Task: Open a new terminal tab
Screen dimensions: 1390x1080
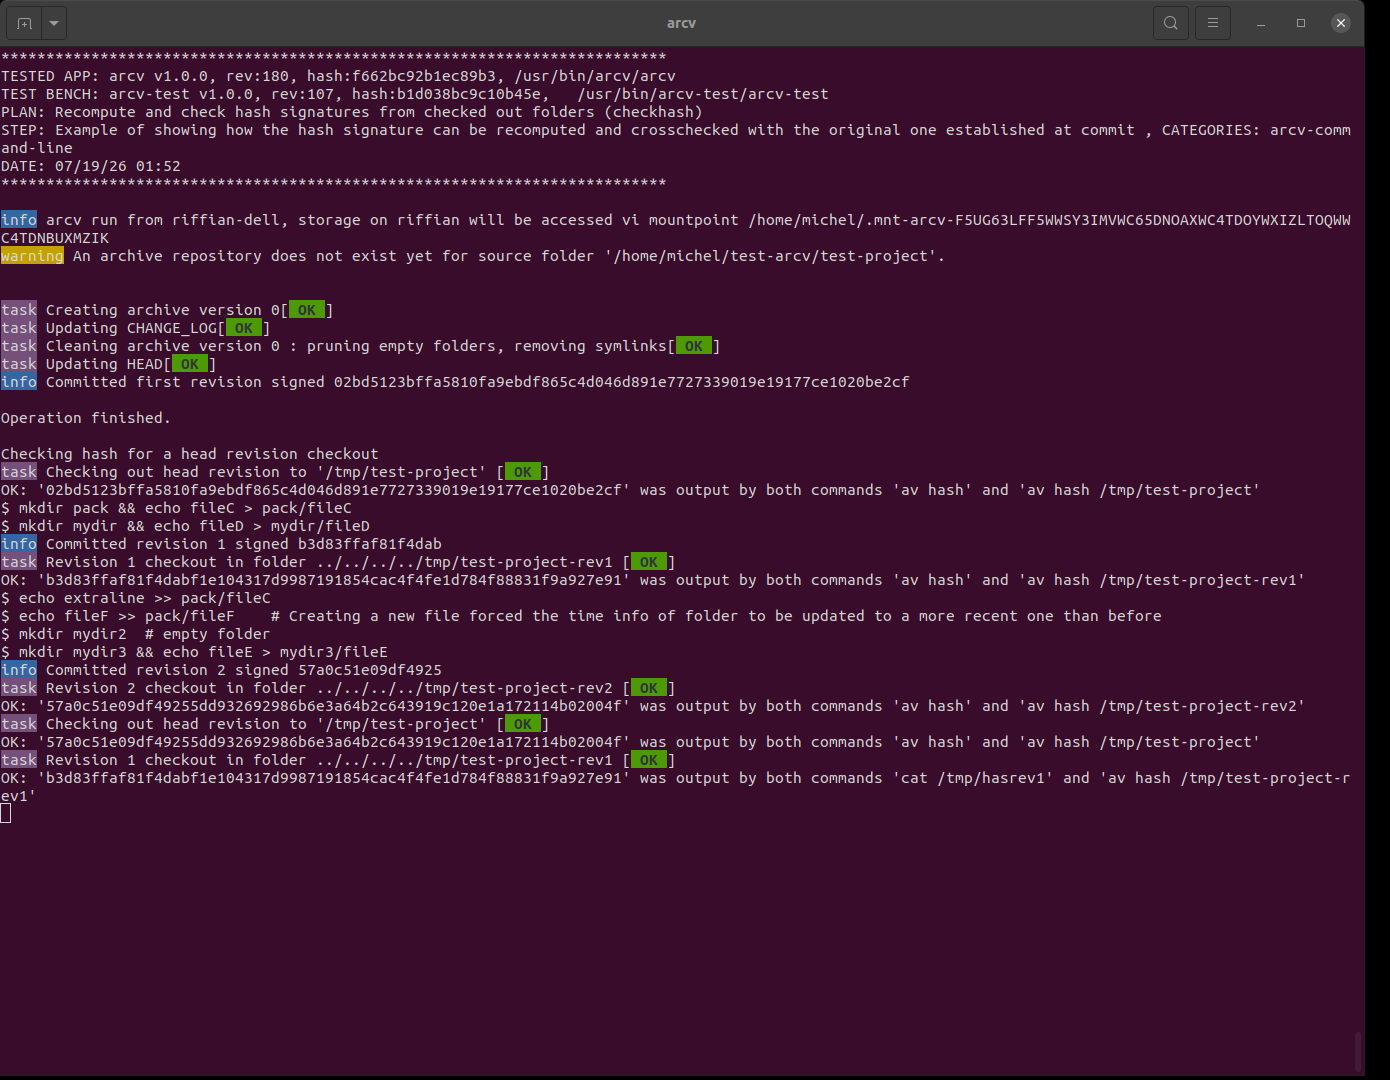Action: pos(25,22)
